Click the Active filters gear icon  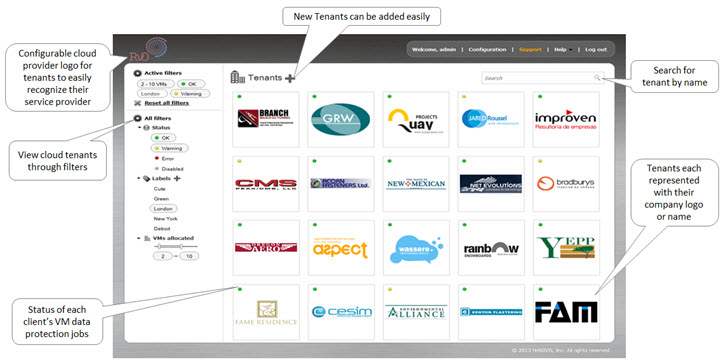[x=137, y=73]
